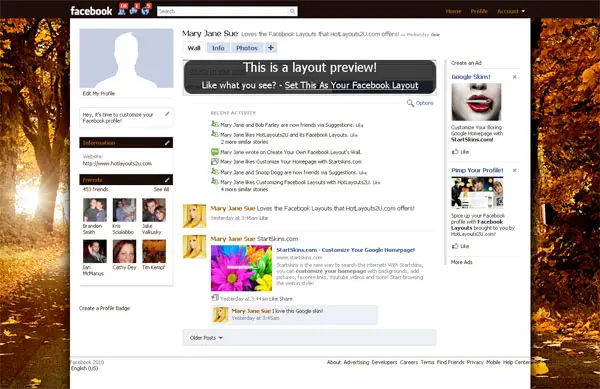The width and height of the screenshot is (600, 389).
Task: Click the Google Skins! ad title
Action: click(471, 77)
